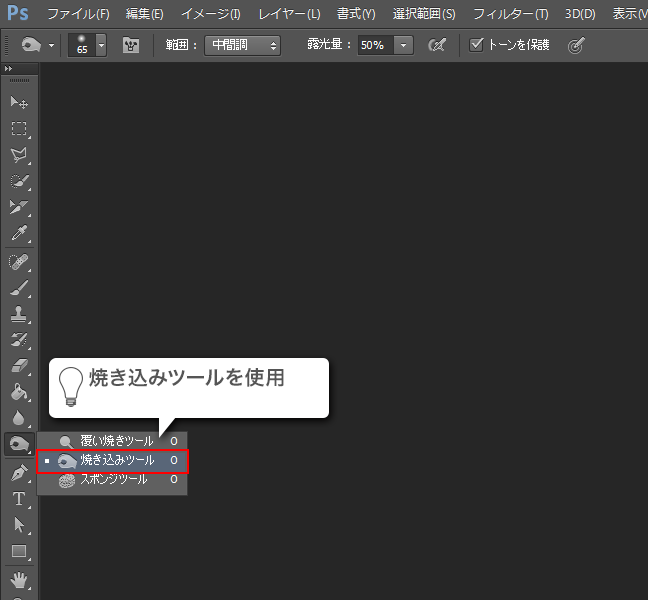The width and height of the screenshot is (648, 600).
Task: Choose the Clone Stamp tool
Action: click(x=19, y=314)
